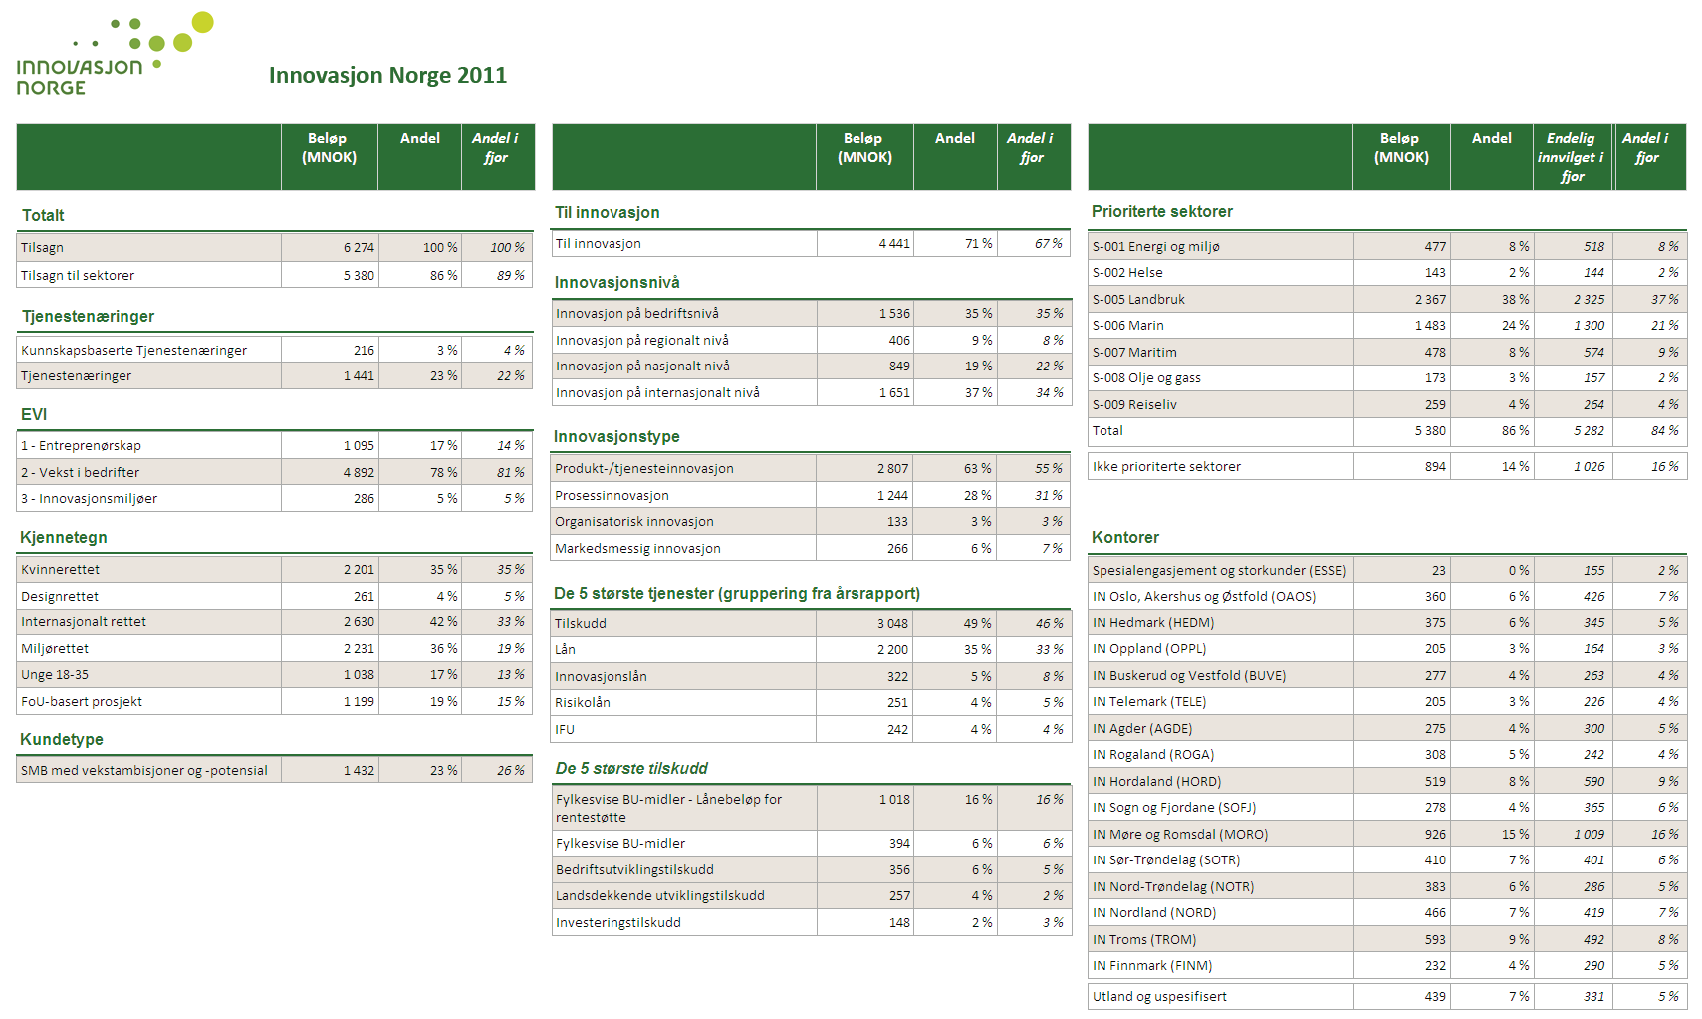
Task: Select the 'Kvinnerettet' row label
Action: tap(61, 569)
